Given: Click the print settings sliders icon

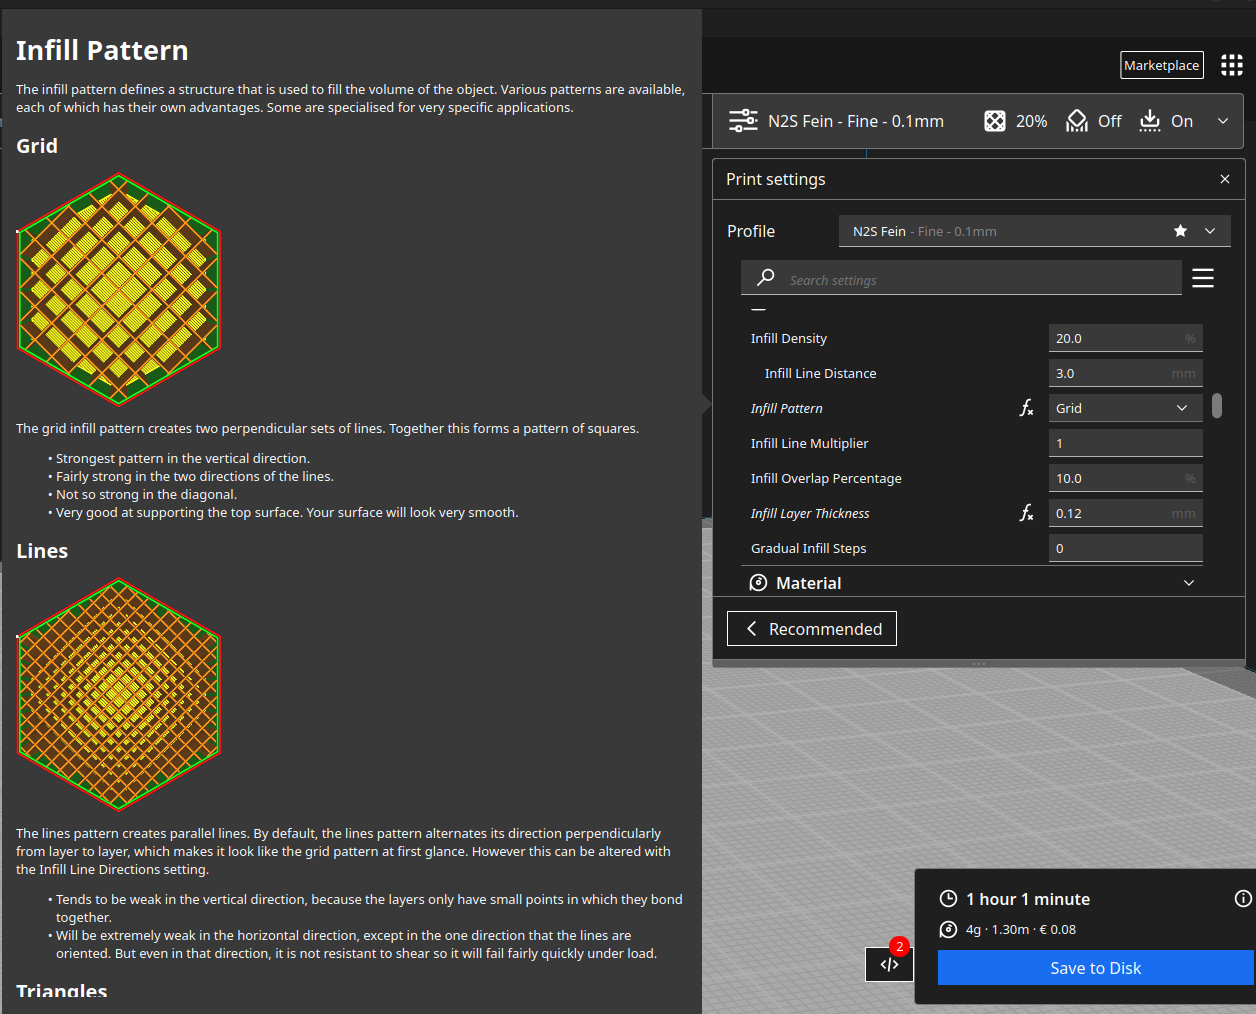Looking at the screenshot, I should point(743,121).
